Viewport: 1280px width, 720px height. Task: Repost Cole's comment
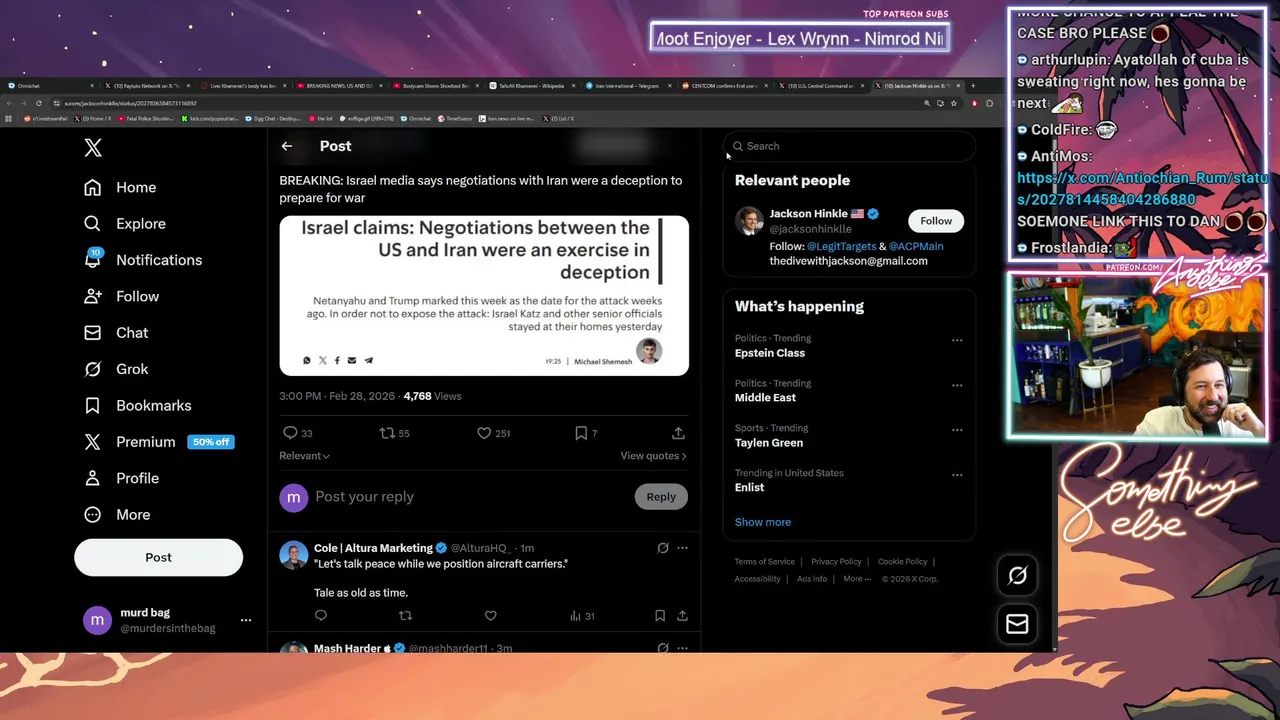point(405,616)
